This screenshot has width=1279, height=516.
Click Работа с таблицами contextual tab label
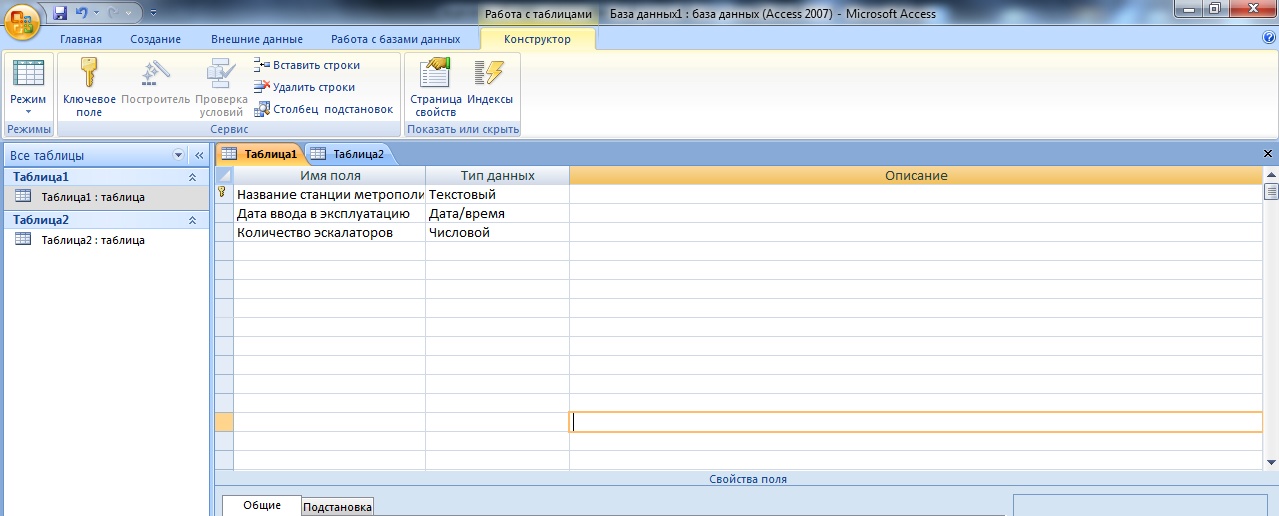(538, 14)
